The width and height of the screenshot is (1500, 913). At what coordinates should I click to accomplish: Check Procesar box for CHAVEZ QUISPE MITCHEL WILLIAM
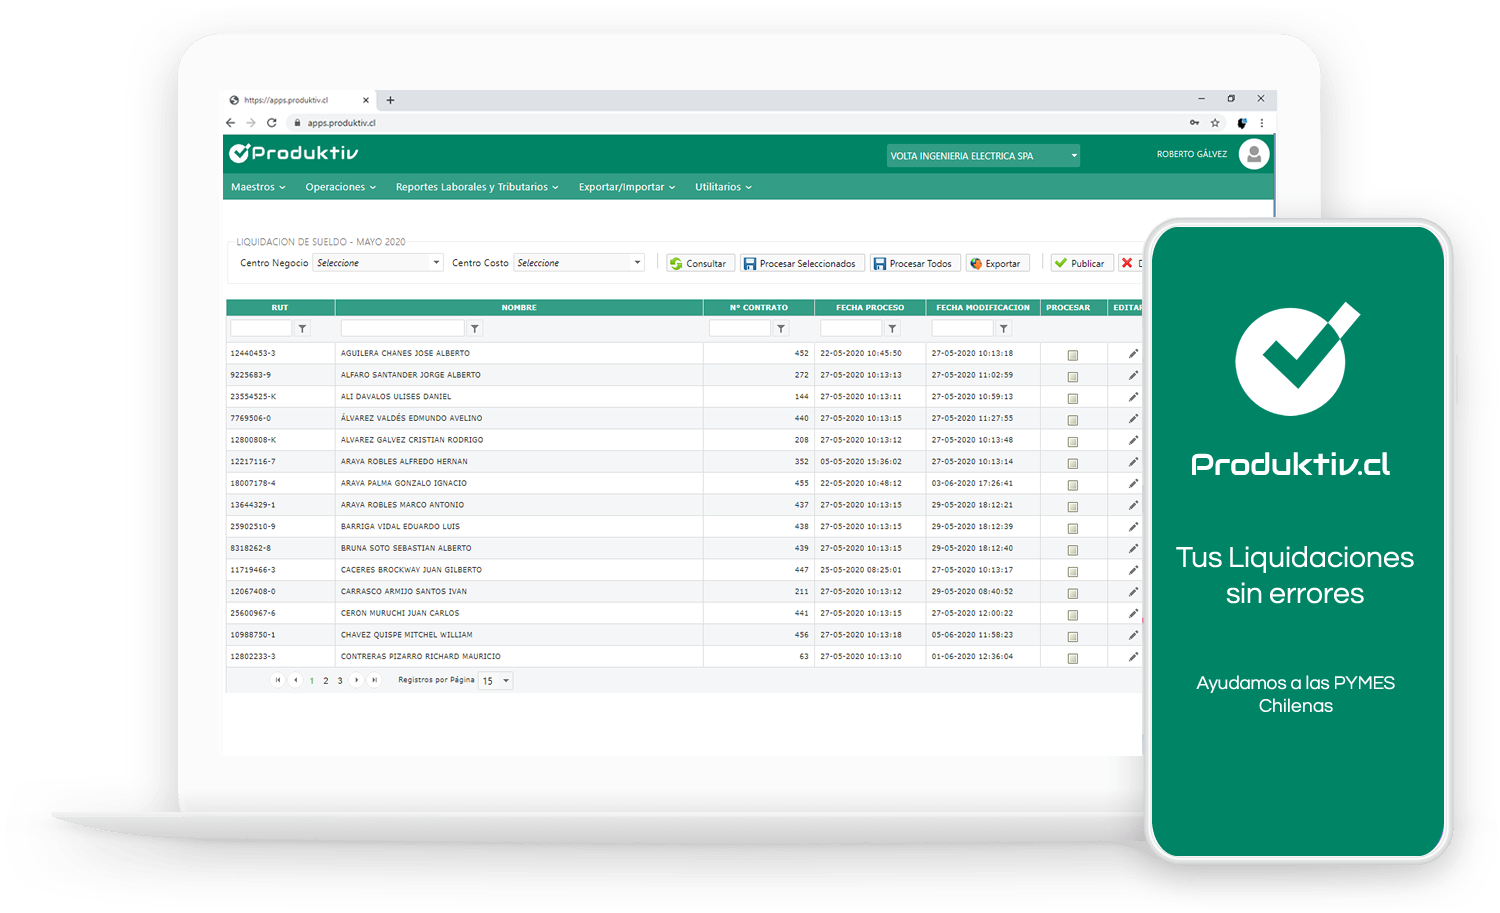pyautogui.click(x=1073, y=637)
